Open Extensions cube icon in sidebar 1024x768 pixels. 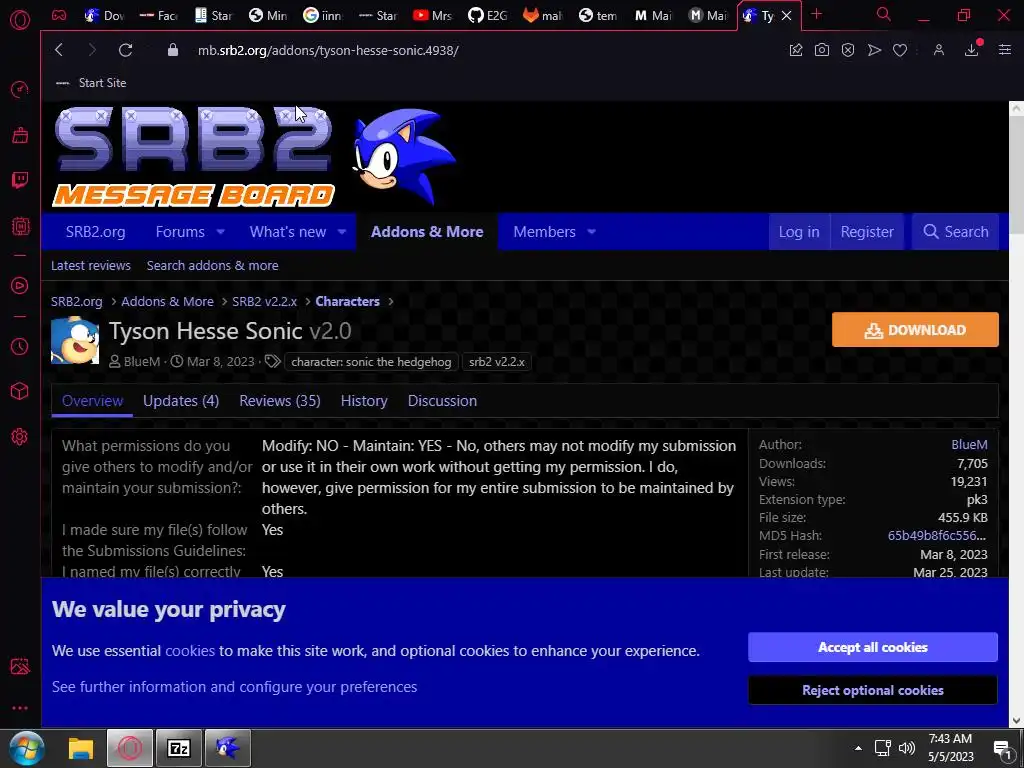(x=20, y=391)
